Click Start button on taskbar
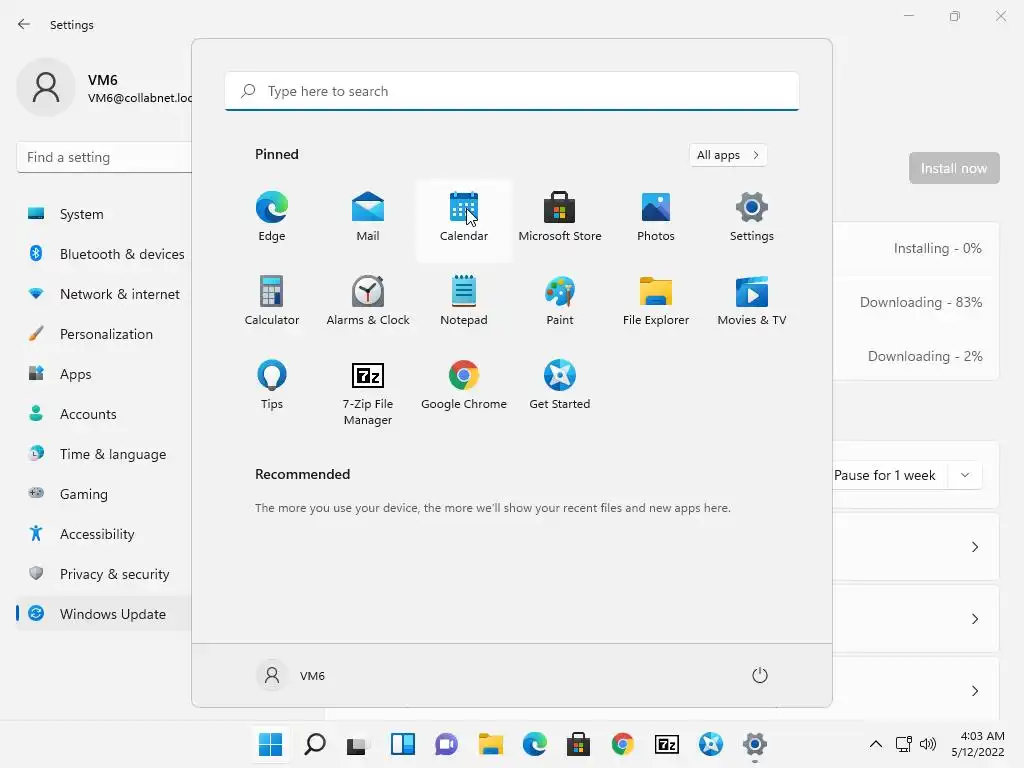 pos(270,744)
